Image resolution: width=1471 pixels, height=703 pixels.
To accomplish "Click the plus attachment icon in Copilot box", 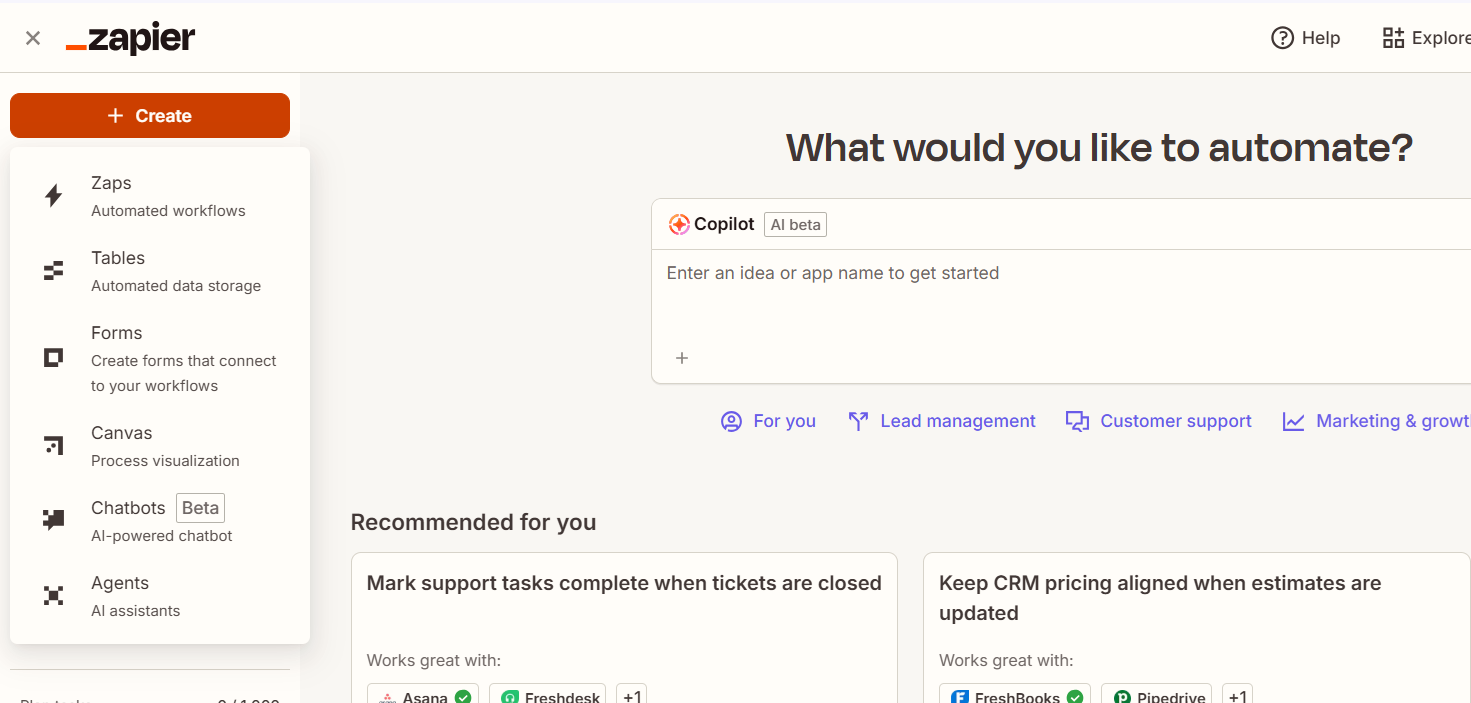I will (x=682, y=358).
